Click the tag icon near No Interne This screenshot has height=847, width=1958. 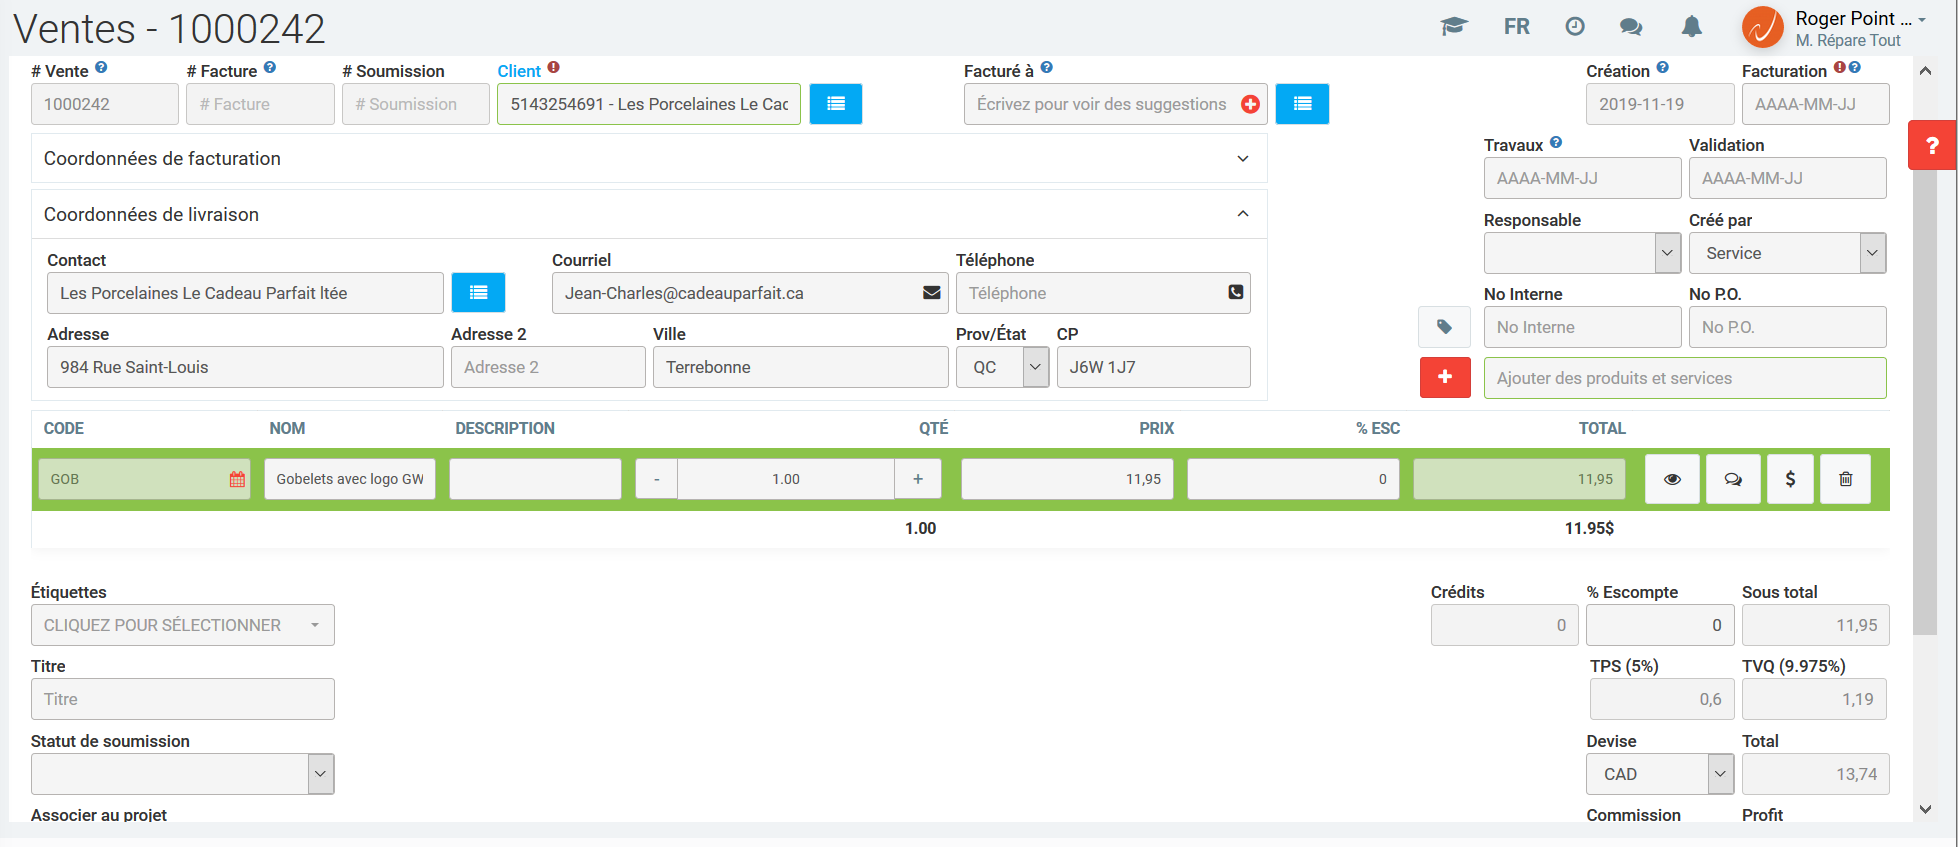[x=1444, y=327]
